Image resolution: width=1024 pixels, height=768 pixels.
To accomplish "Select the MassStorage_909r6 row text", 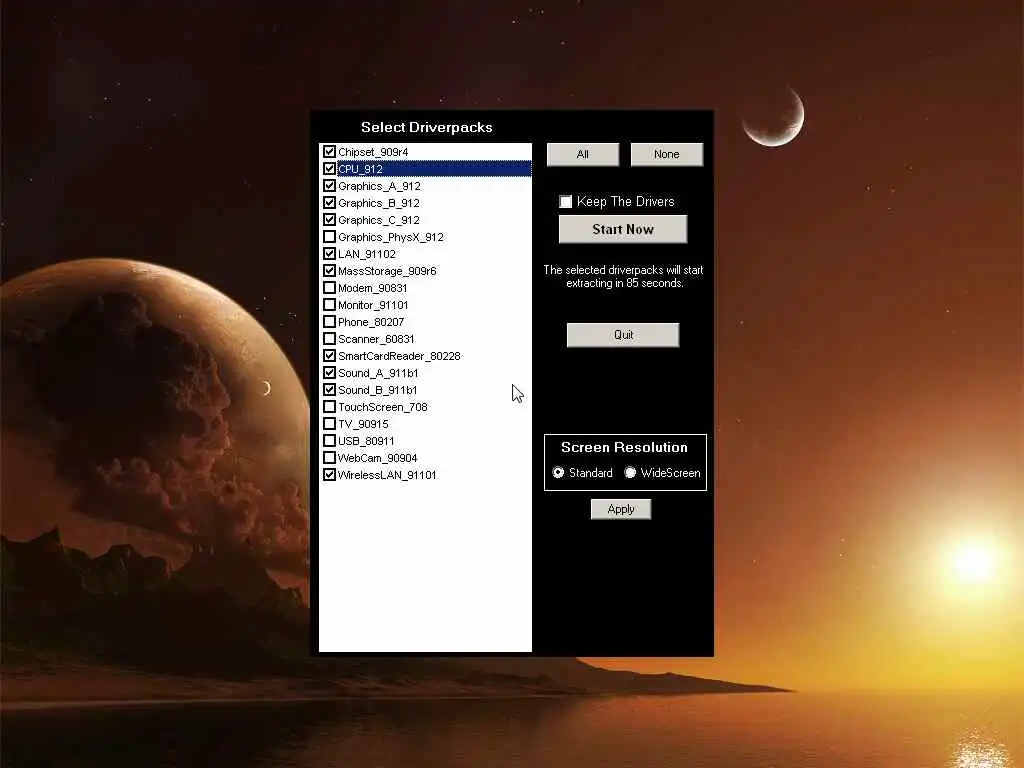I will [387, 271].
